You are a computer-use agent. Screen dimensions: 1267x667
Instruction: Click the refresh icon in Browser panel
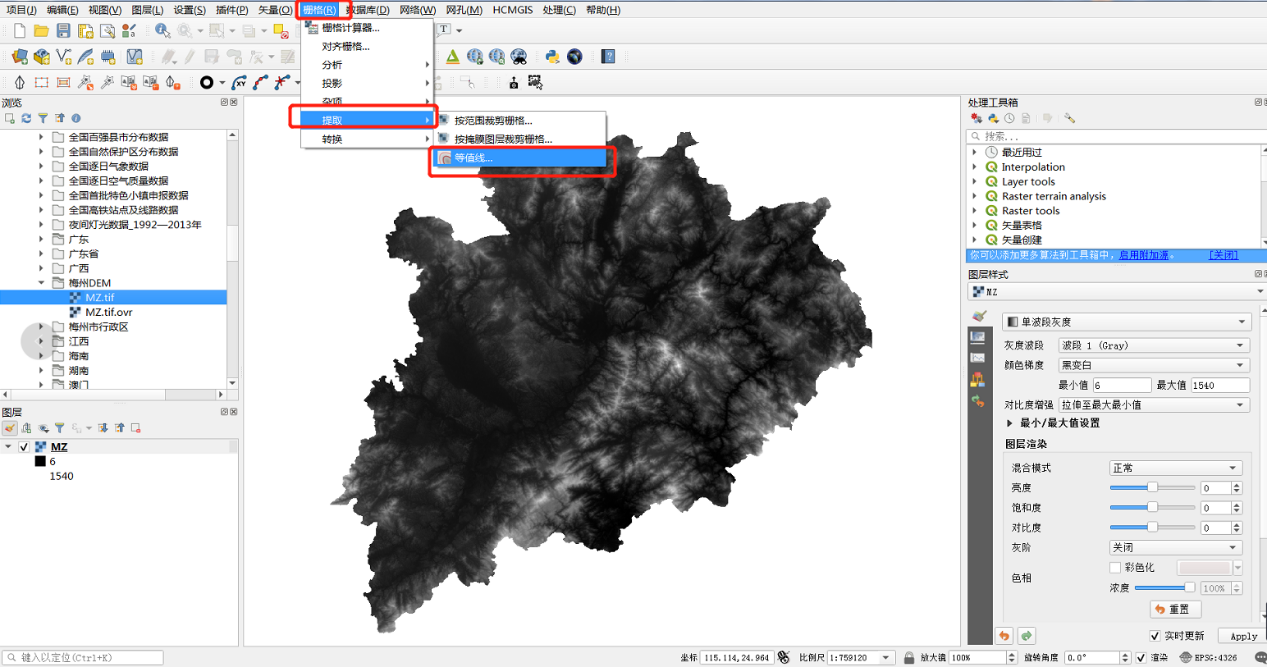pyautogui.click(x=26, y=118)
